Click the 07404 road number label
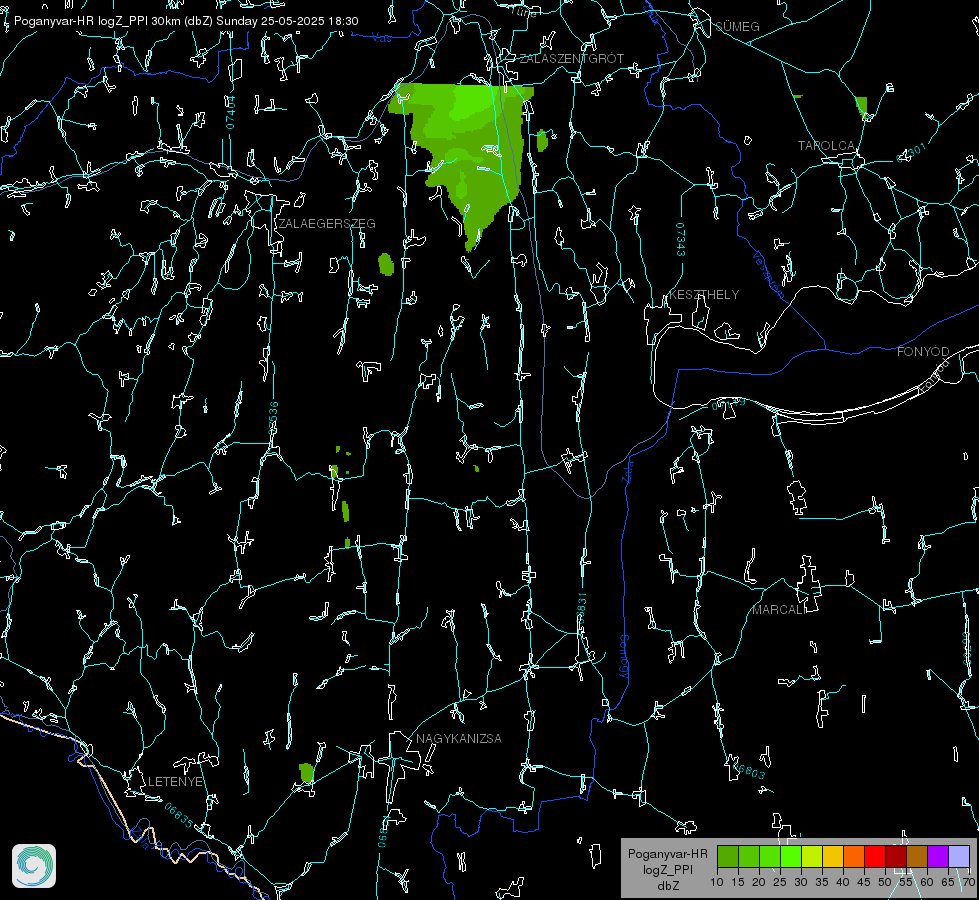Screen dimensions: 979x900 pos(230,112)
